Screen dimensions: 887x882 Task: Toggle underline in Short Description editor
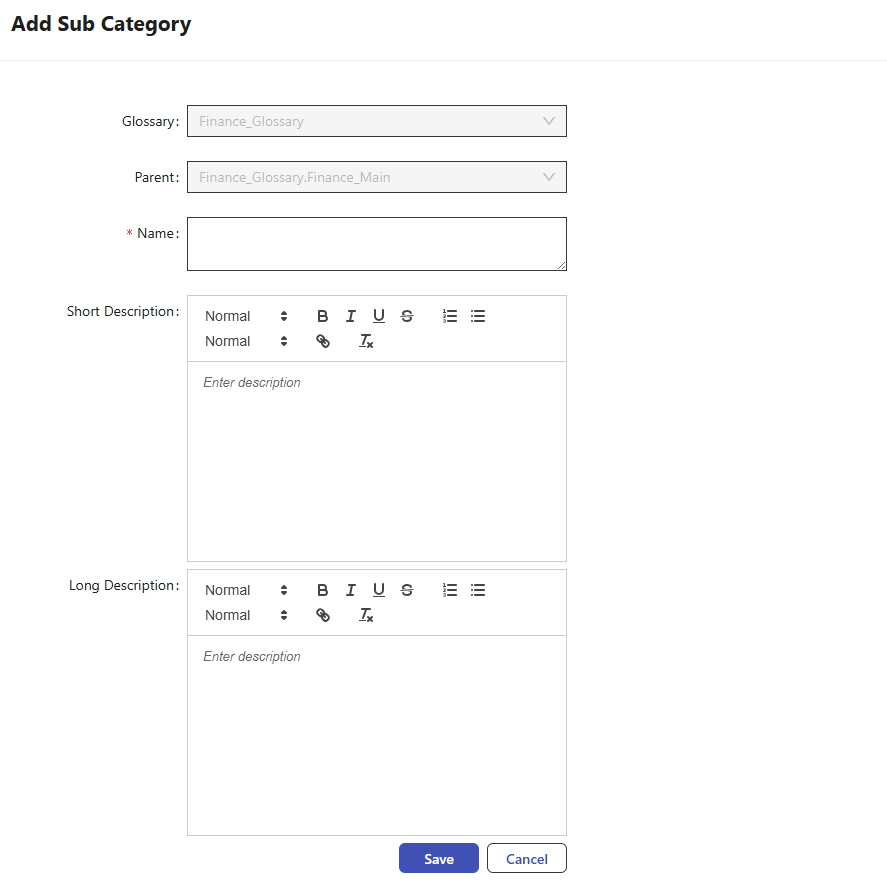pos(378,316)
